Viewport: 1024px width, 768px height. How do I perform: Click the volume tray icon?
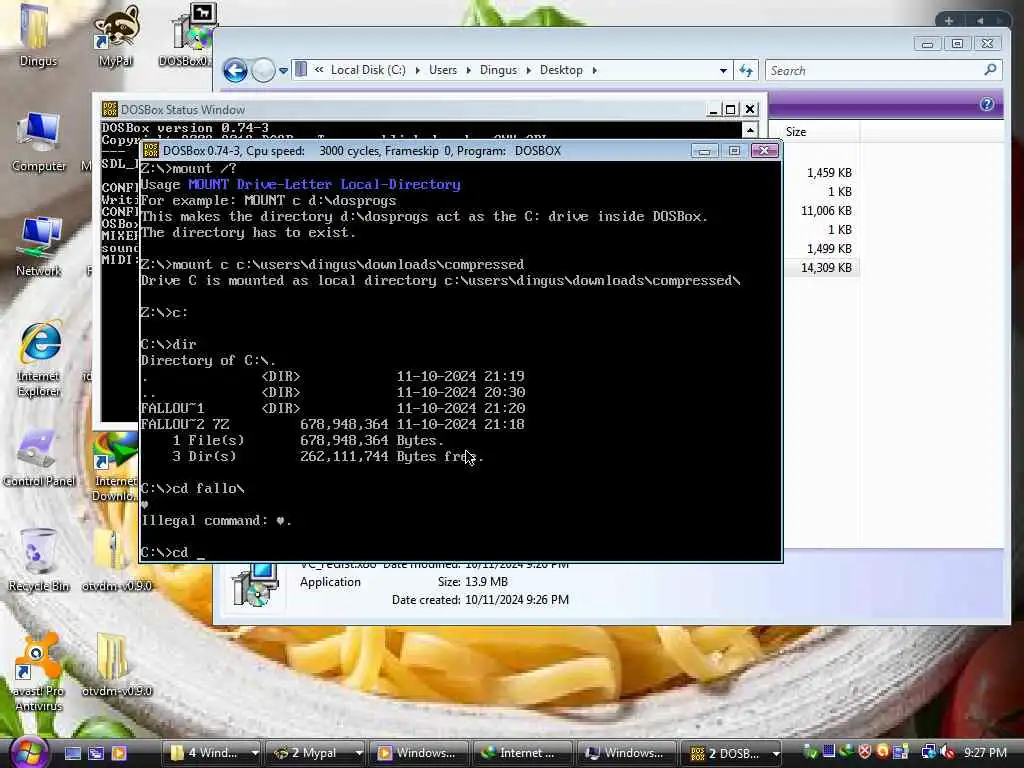coord(948,752)
